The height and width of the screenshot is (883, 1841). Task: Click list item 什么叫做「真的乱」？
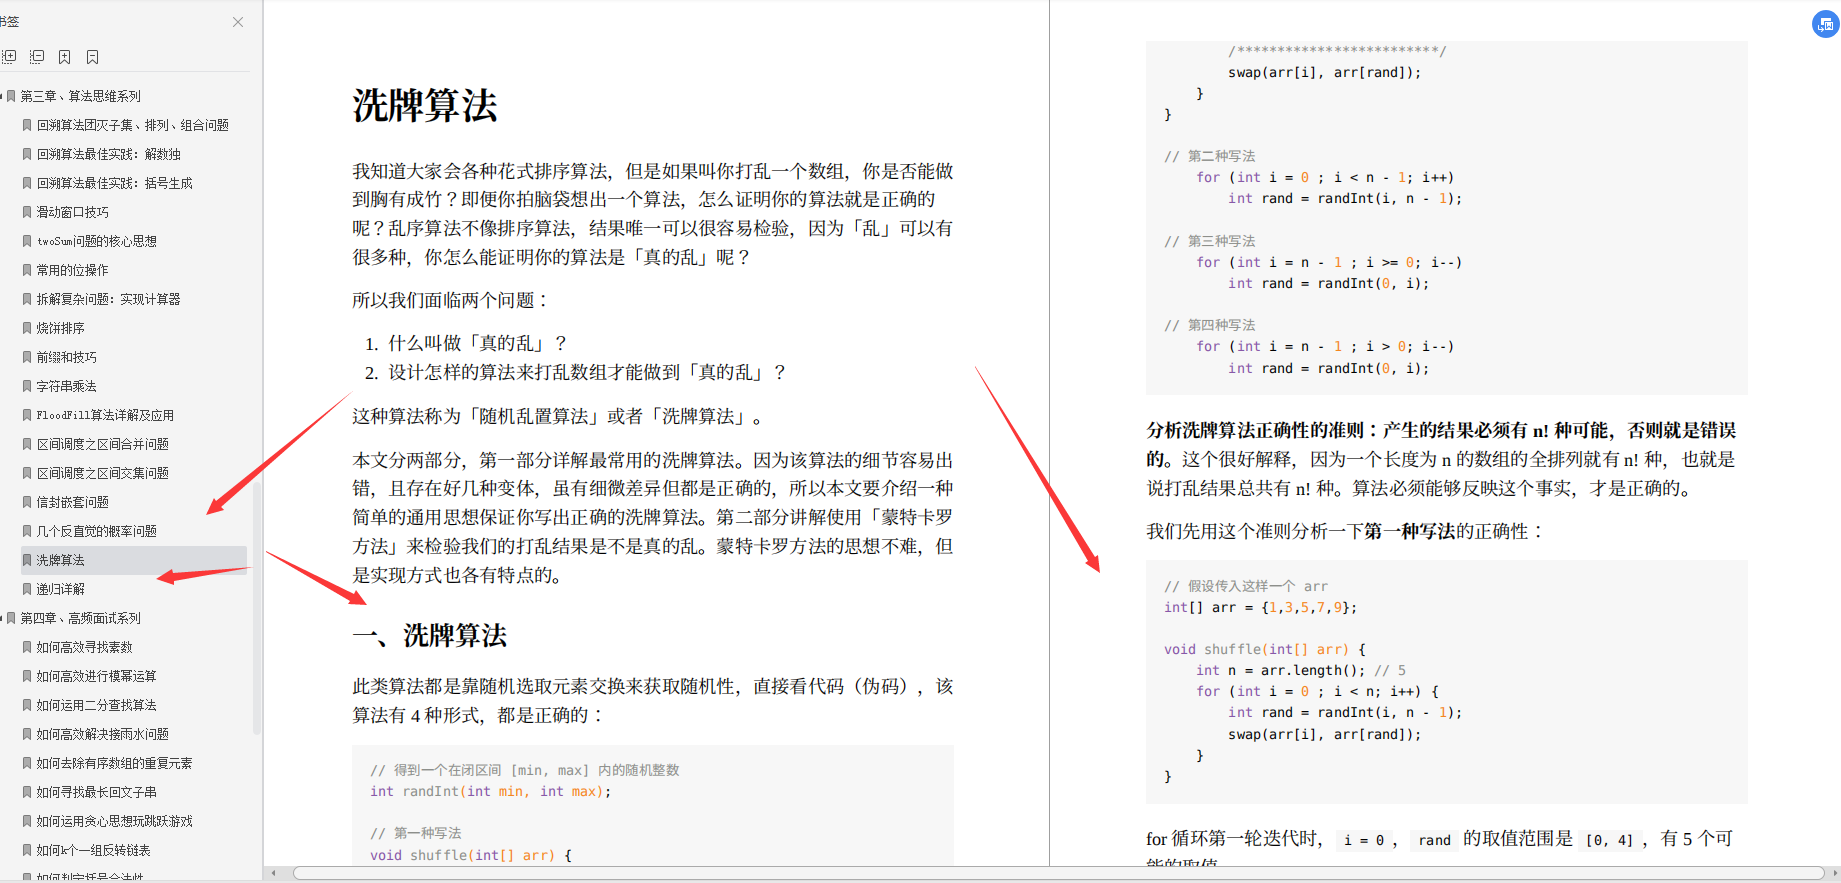coord(478,344)
